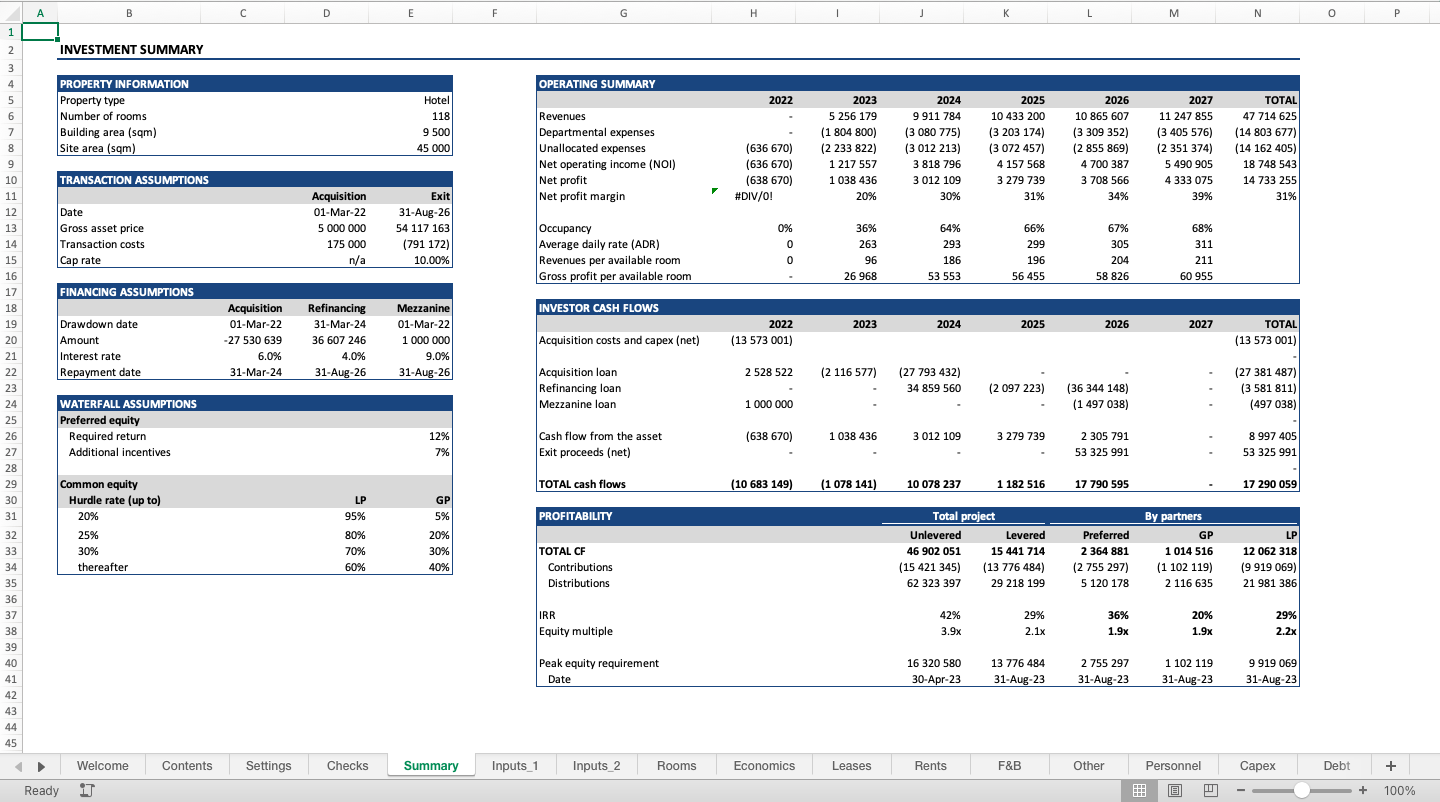Click the selection mode icon beside Ready
The height and width of the screenshot is (802, 1440).
[86, 790]
